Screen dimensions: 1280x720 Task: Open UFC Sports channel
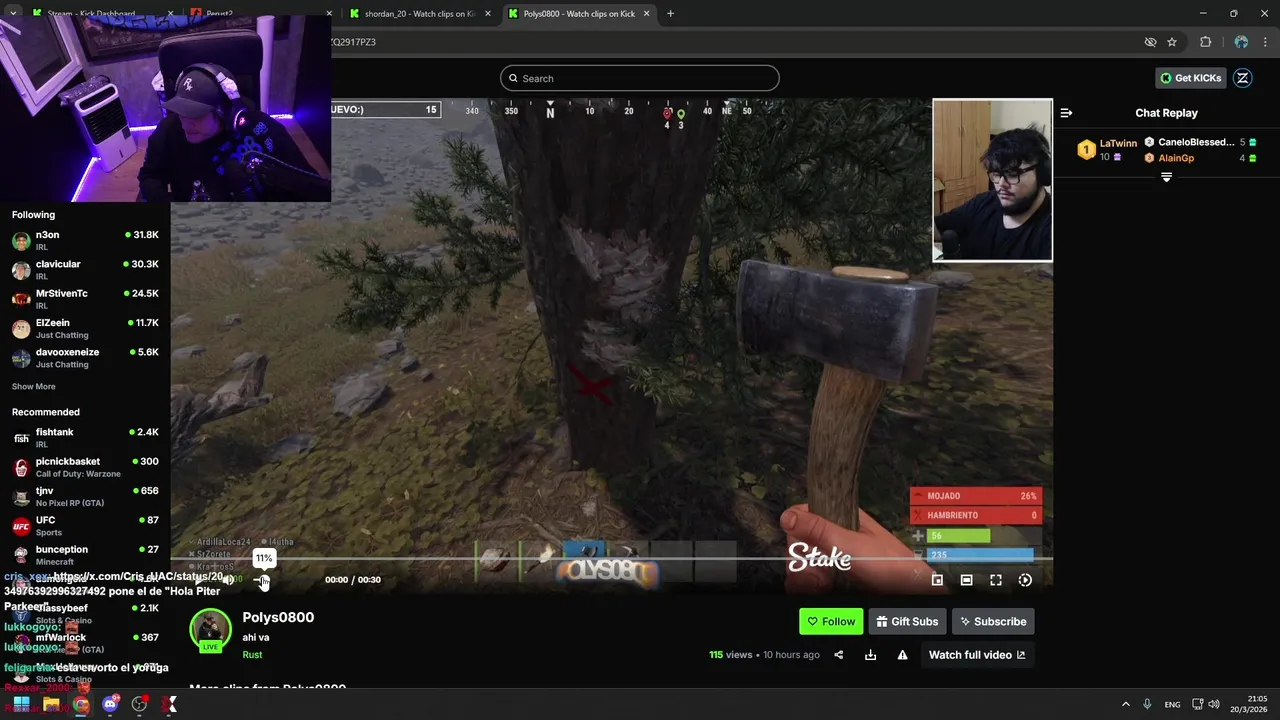[85, 526]
